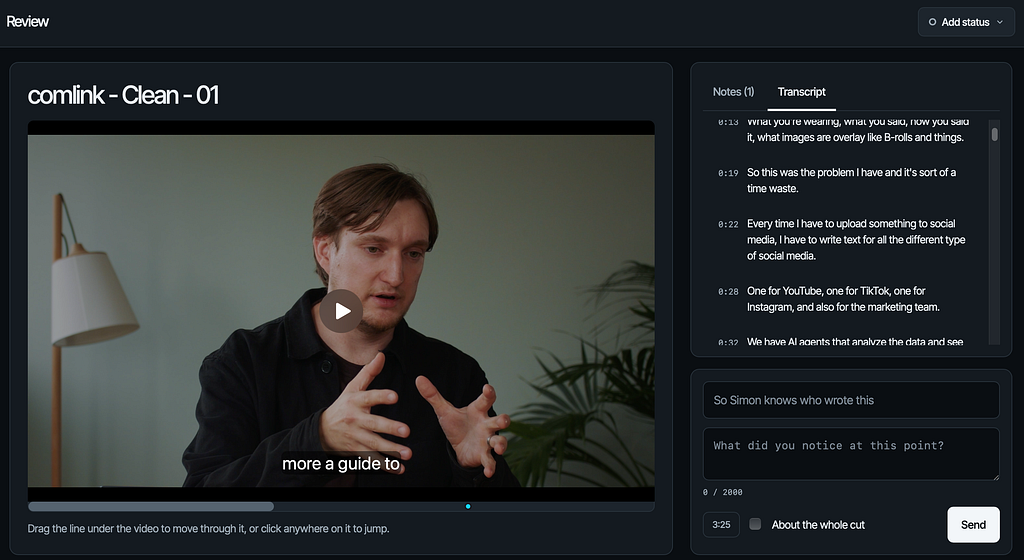Click the Review header label
Image resolution: width=1024 pixels, height=560 pixels.
[x=27, y=22]
